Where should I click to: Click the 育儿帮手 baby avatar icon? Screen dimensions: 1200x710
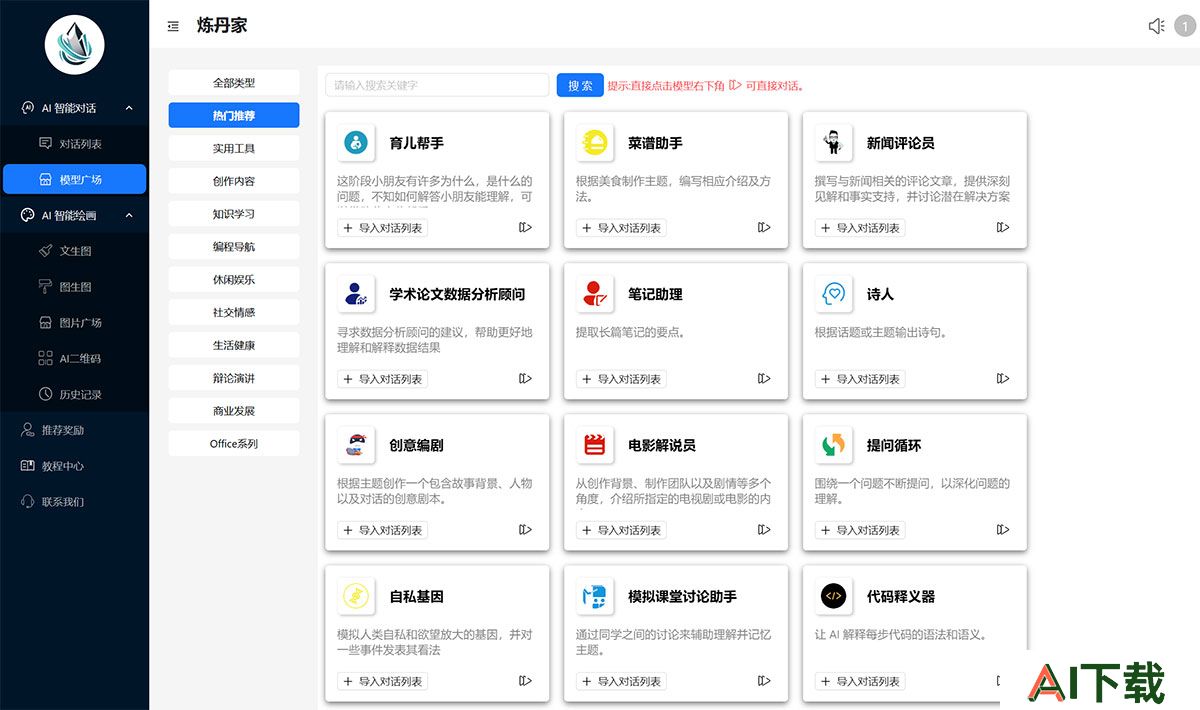click(x=356, y=143)
